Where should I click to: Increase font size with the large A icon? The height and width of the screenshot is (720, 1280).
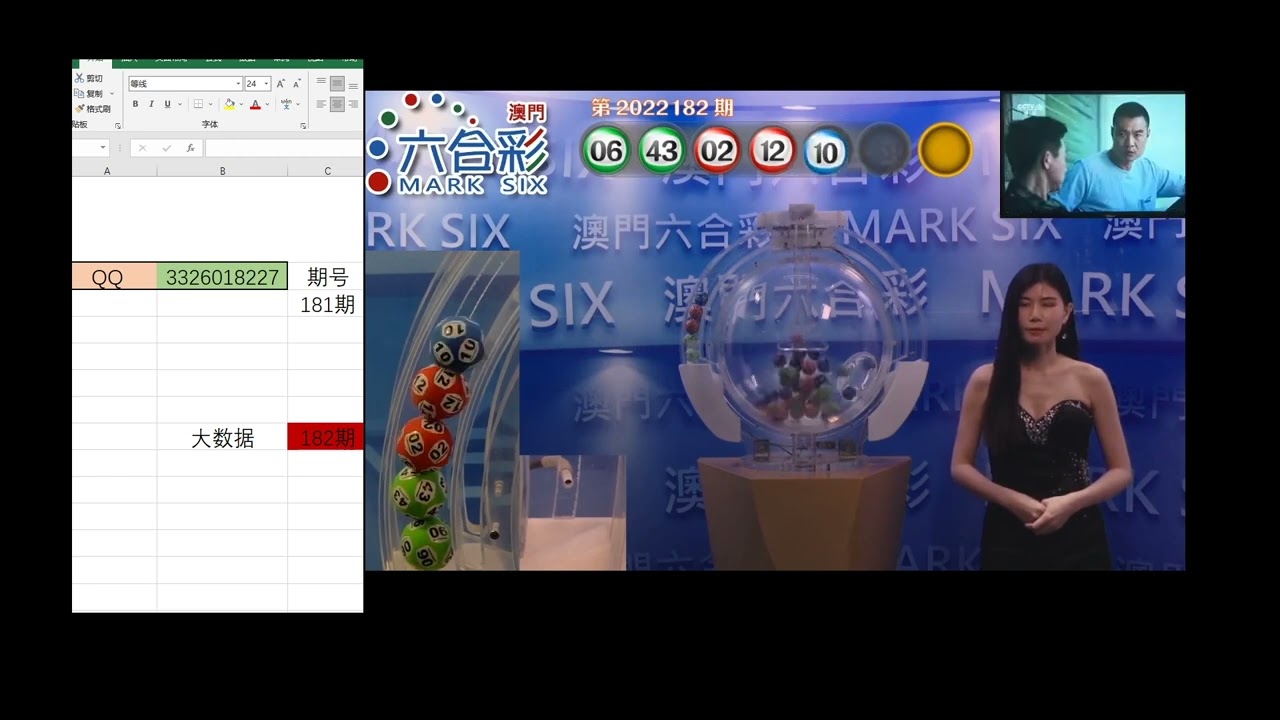pyautogui.click(x=280, y=84)
